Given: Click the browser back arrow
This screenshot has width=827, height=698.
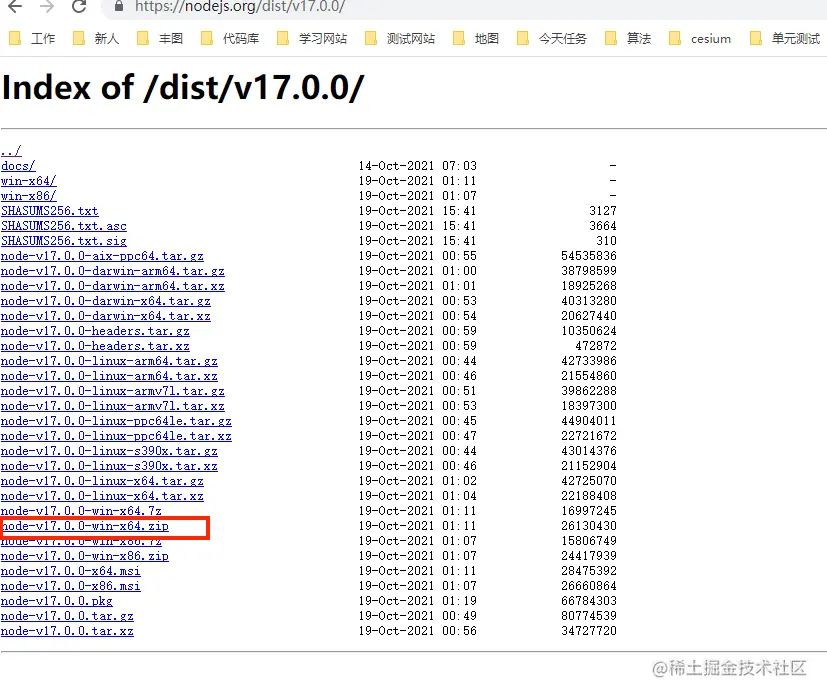Looking at the screenshot, I should pyautogui.click(x=15, y=6).
